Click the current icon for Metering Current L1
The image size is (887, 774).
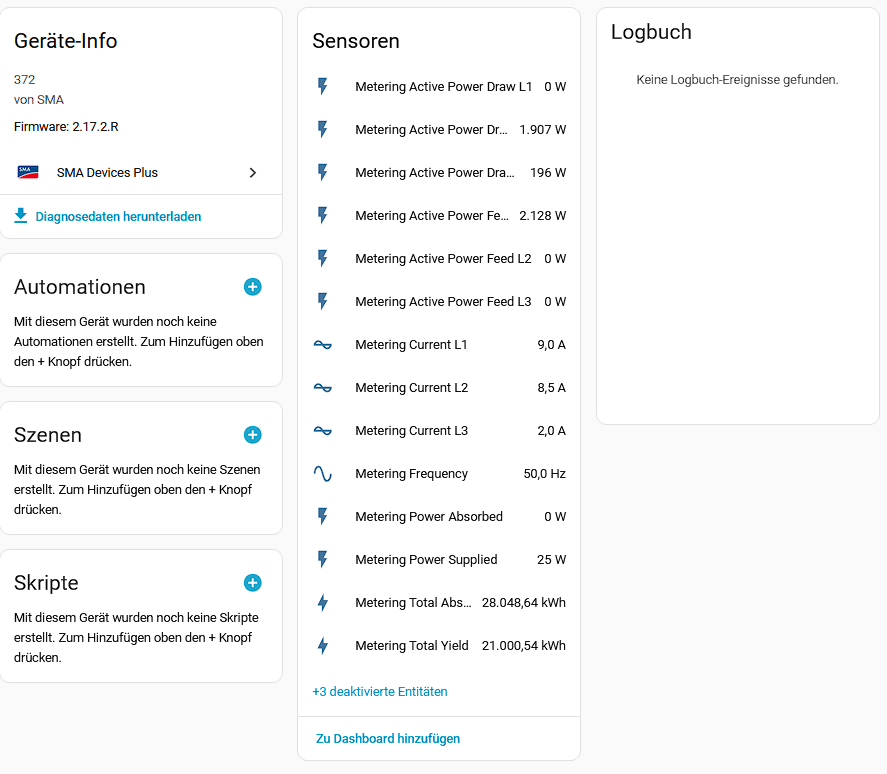click(x=322, y=345)
